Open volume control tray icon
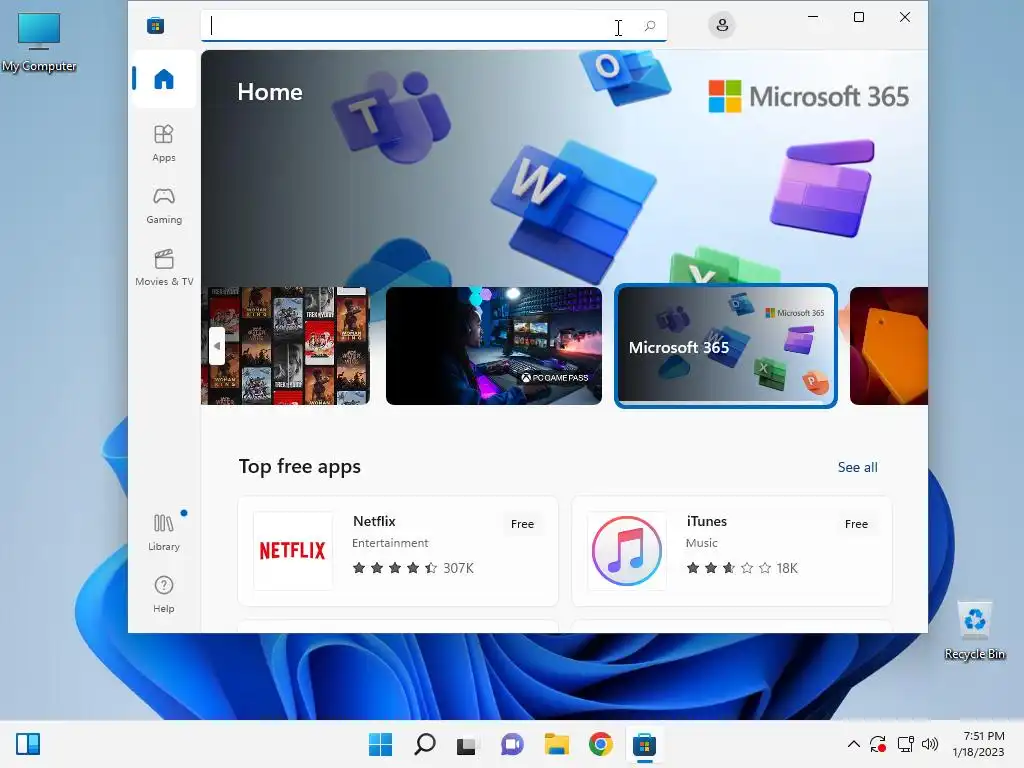This screenshot has height=768, width=1024. [x=930, y=744]
